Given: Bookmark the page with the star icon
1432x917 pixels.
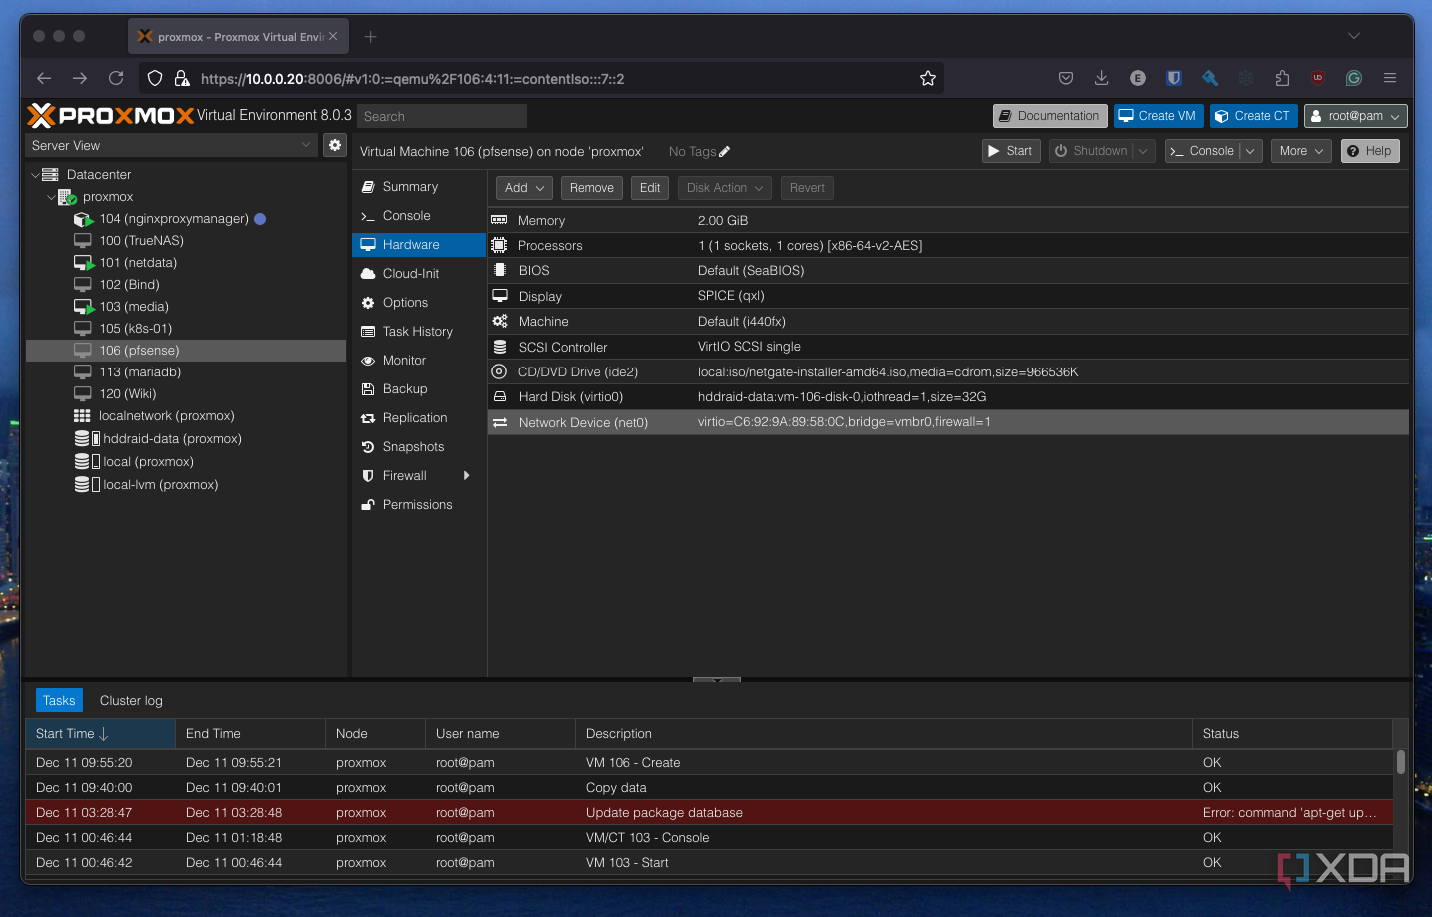Looking at the screenshot, I should click(x=928, y=78).
